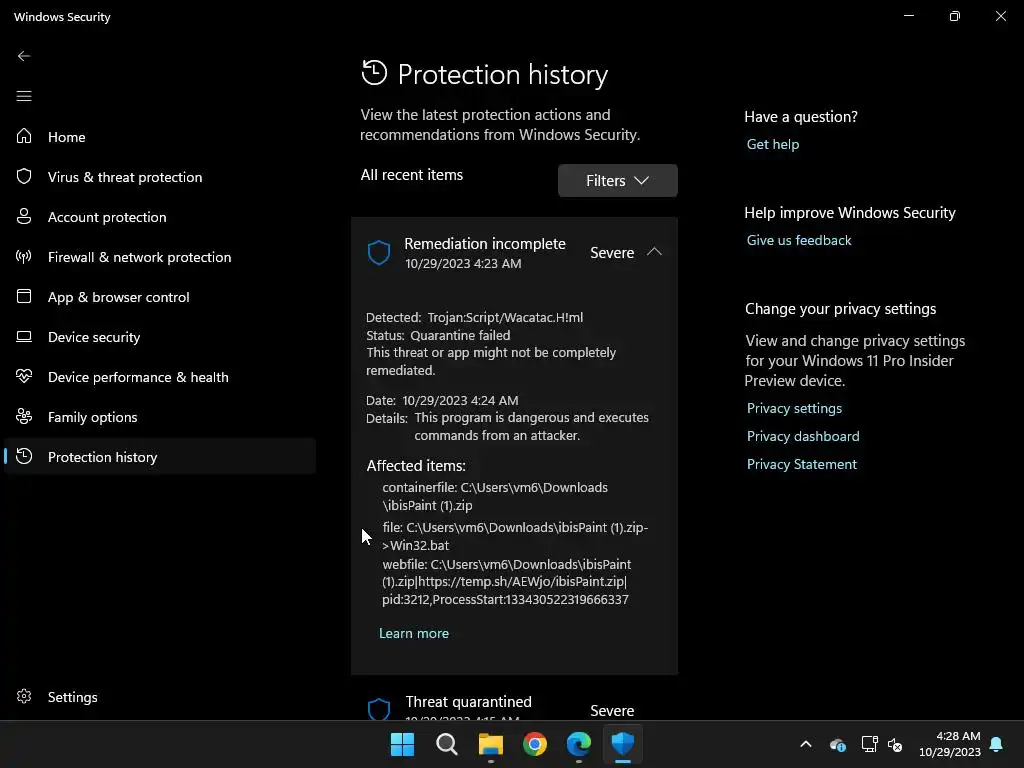
Task: Collapse the Remediation incomplete entry
Action: [x=654, y=252]
